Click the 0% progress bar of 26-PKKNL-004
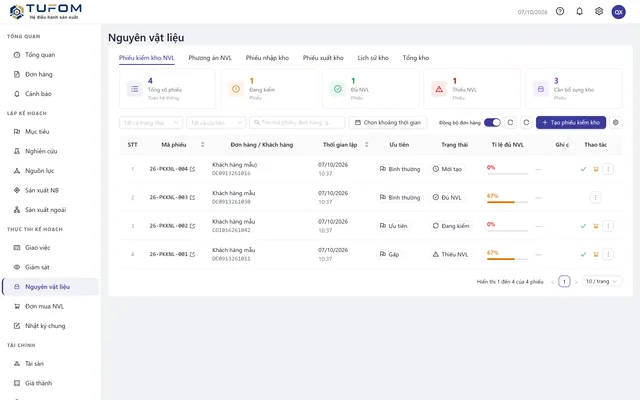Screen dimensions: 640x400 (x=507, y=173)
